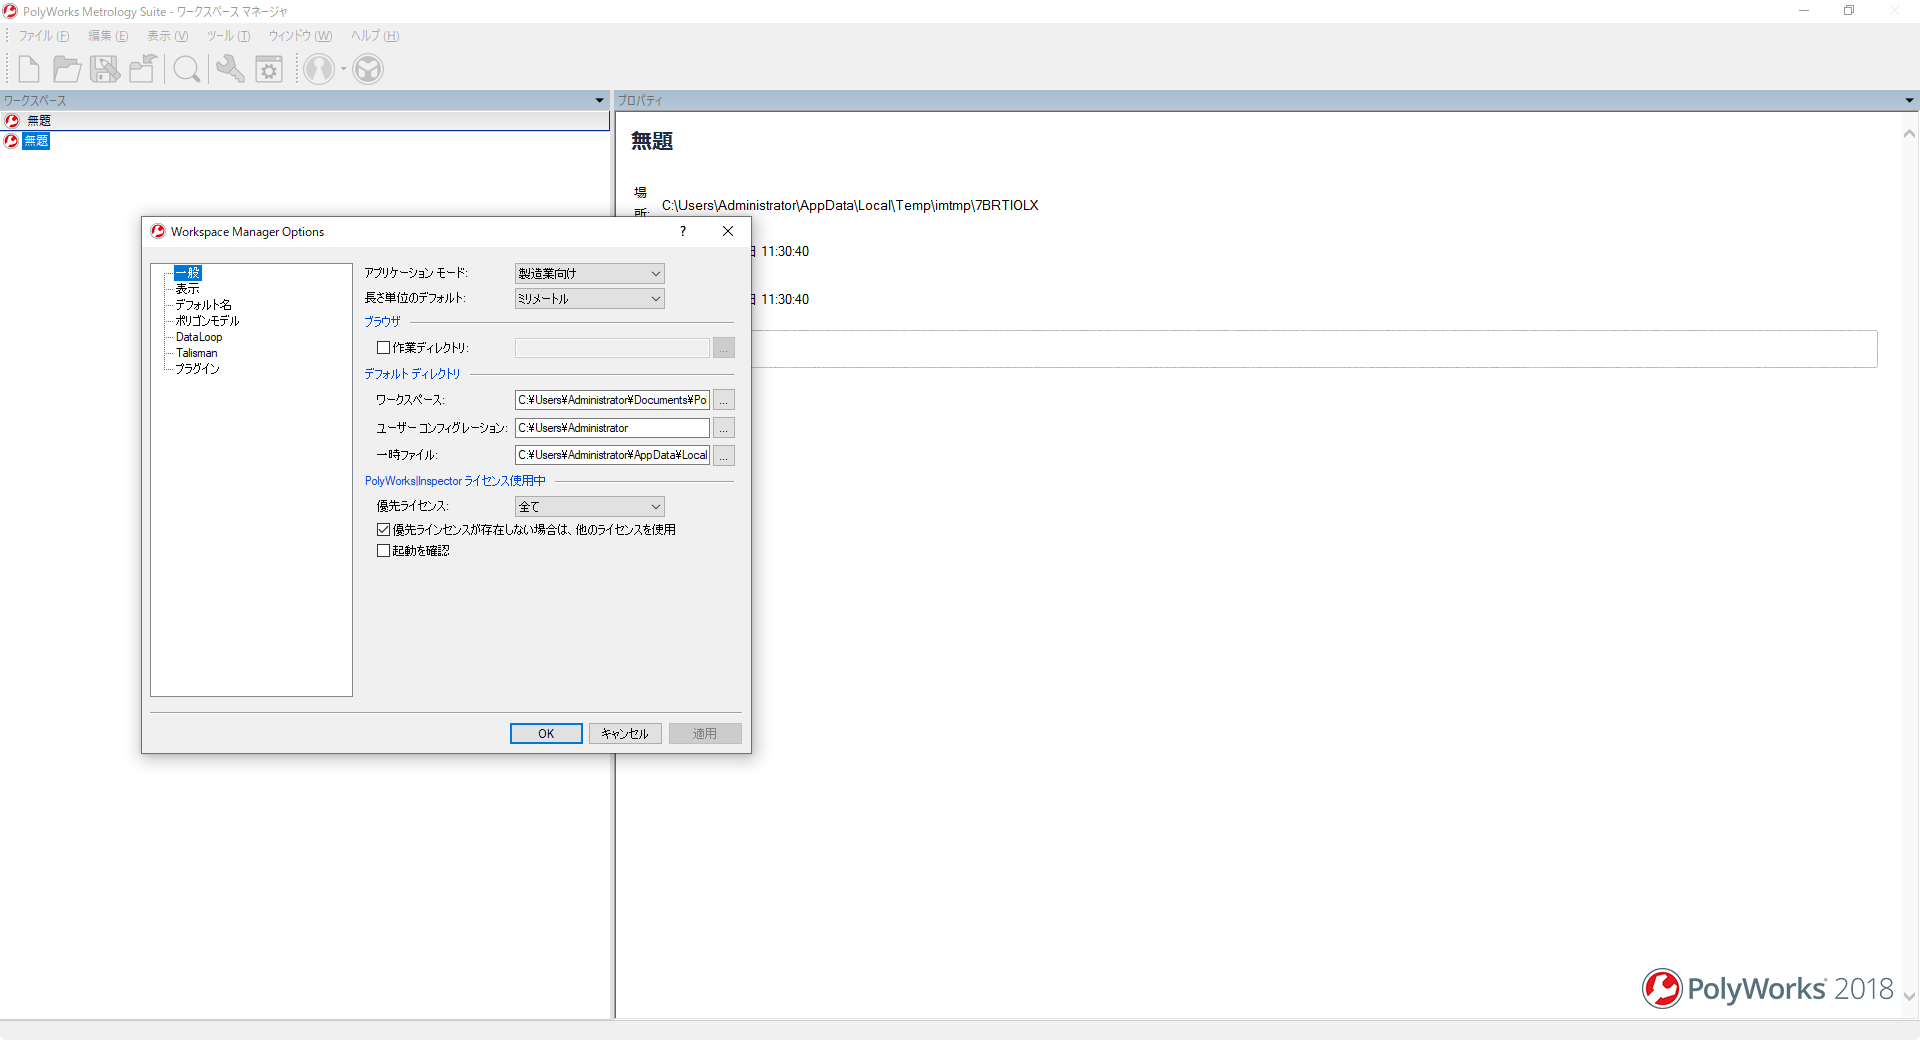Click the ユーザー コンフィグレーション path field

[x=612, y=428]
